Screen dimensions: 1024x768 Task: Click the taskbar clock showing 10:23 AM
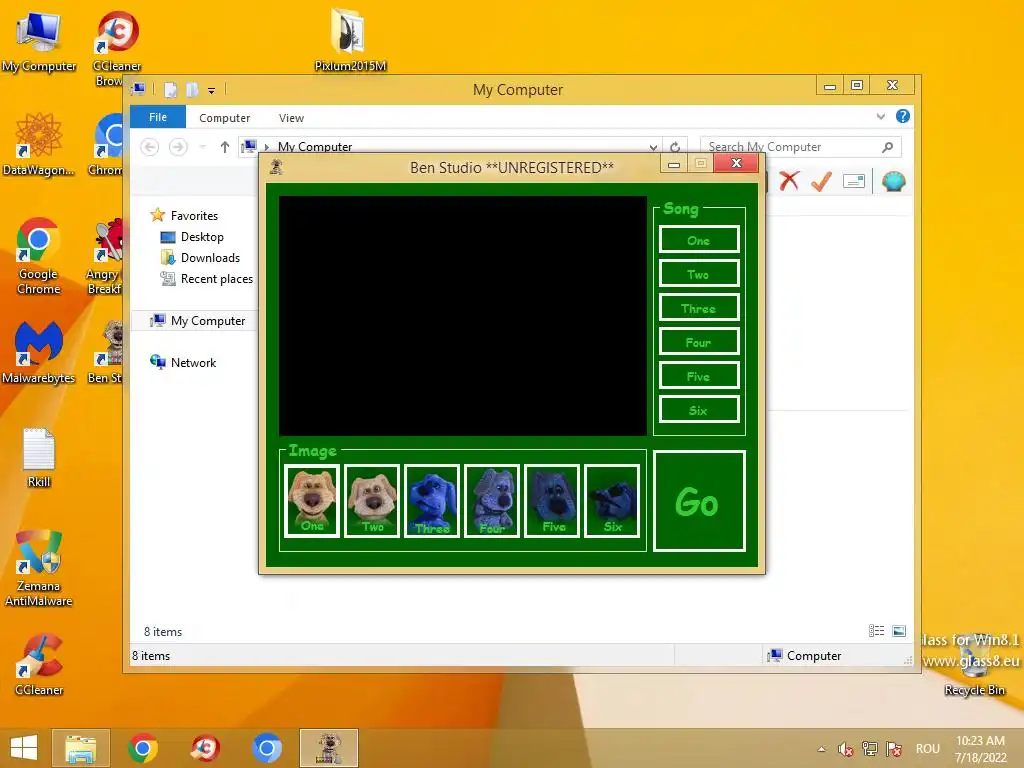pos(980,748)
